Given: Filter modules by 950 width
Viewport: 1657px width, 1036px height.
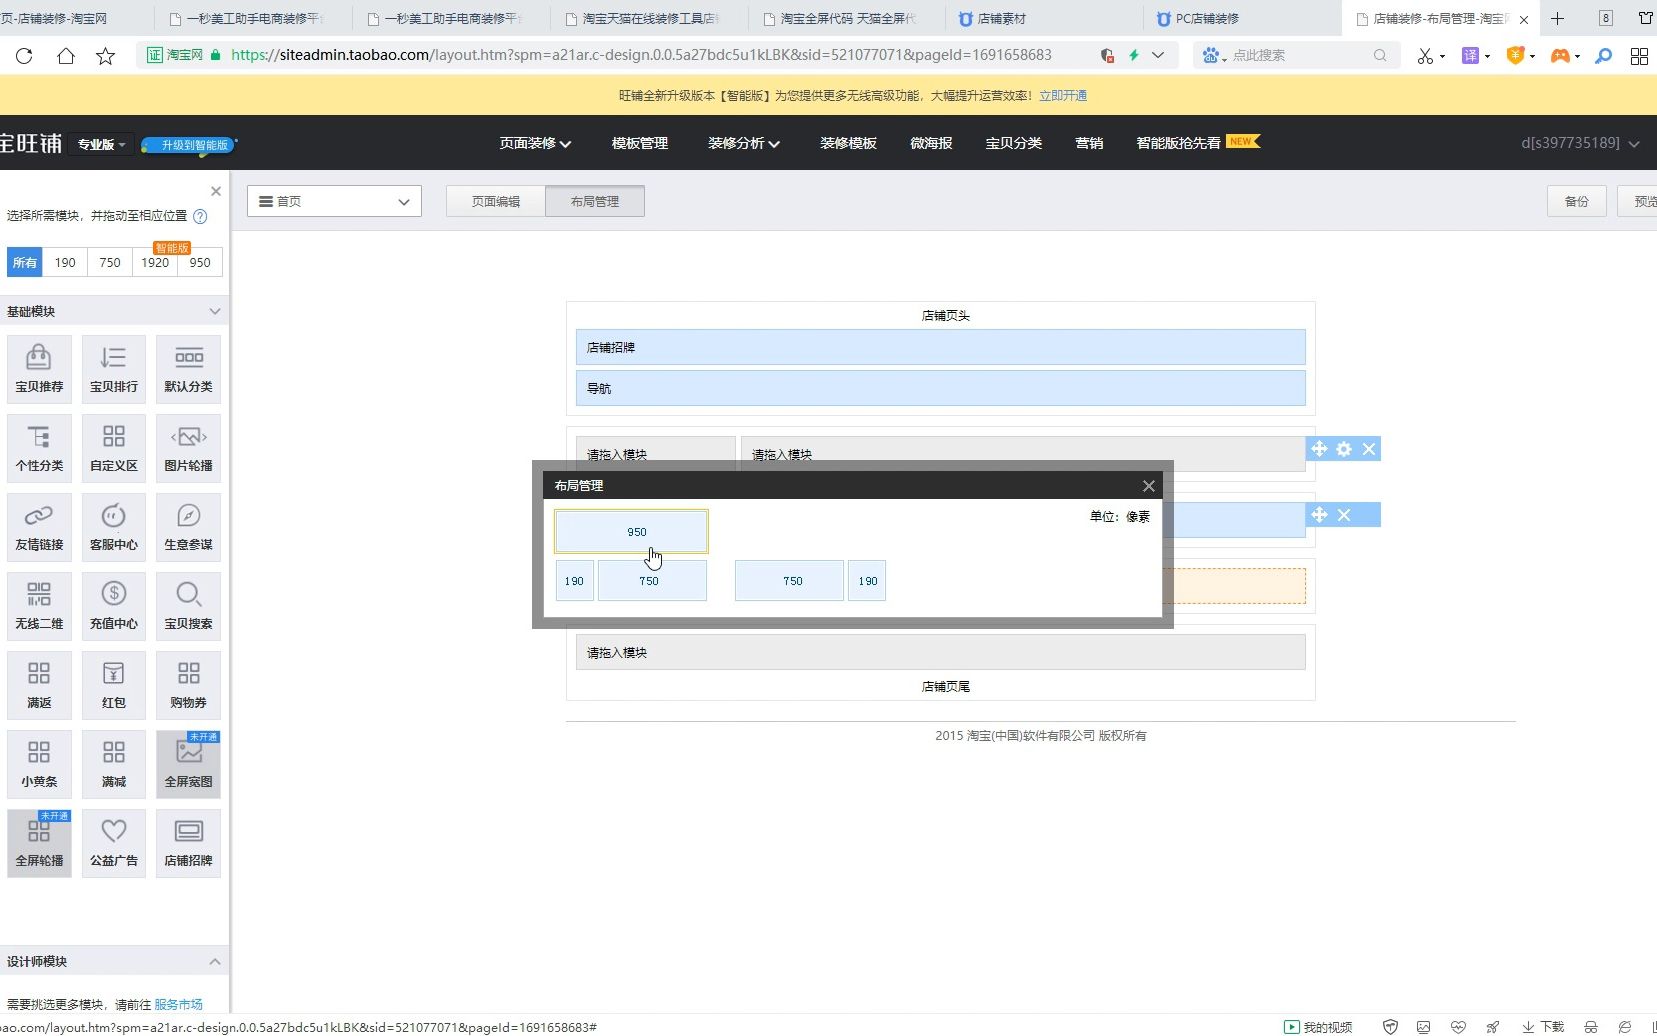Looking at the screenshot, I should tap(200, 262).
